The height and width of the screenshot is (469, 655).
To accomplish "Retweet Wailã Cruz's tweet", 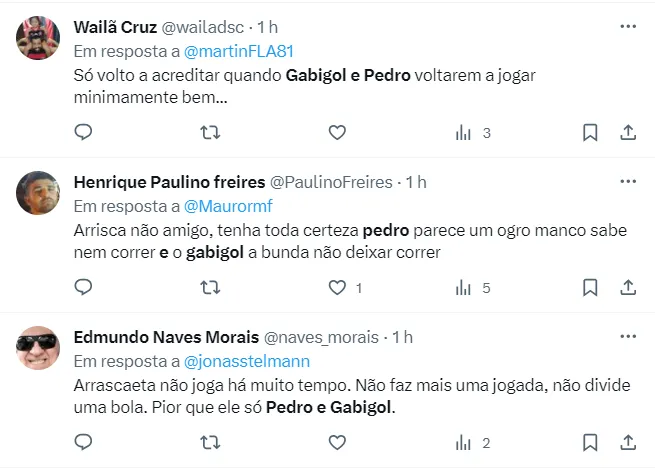I will [x=210, y=132].
